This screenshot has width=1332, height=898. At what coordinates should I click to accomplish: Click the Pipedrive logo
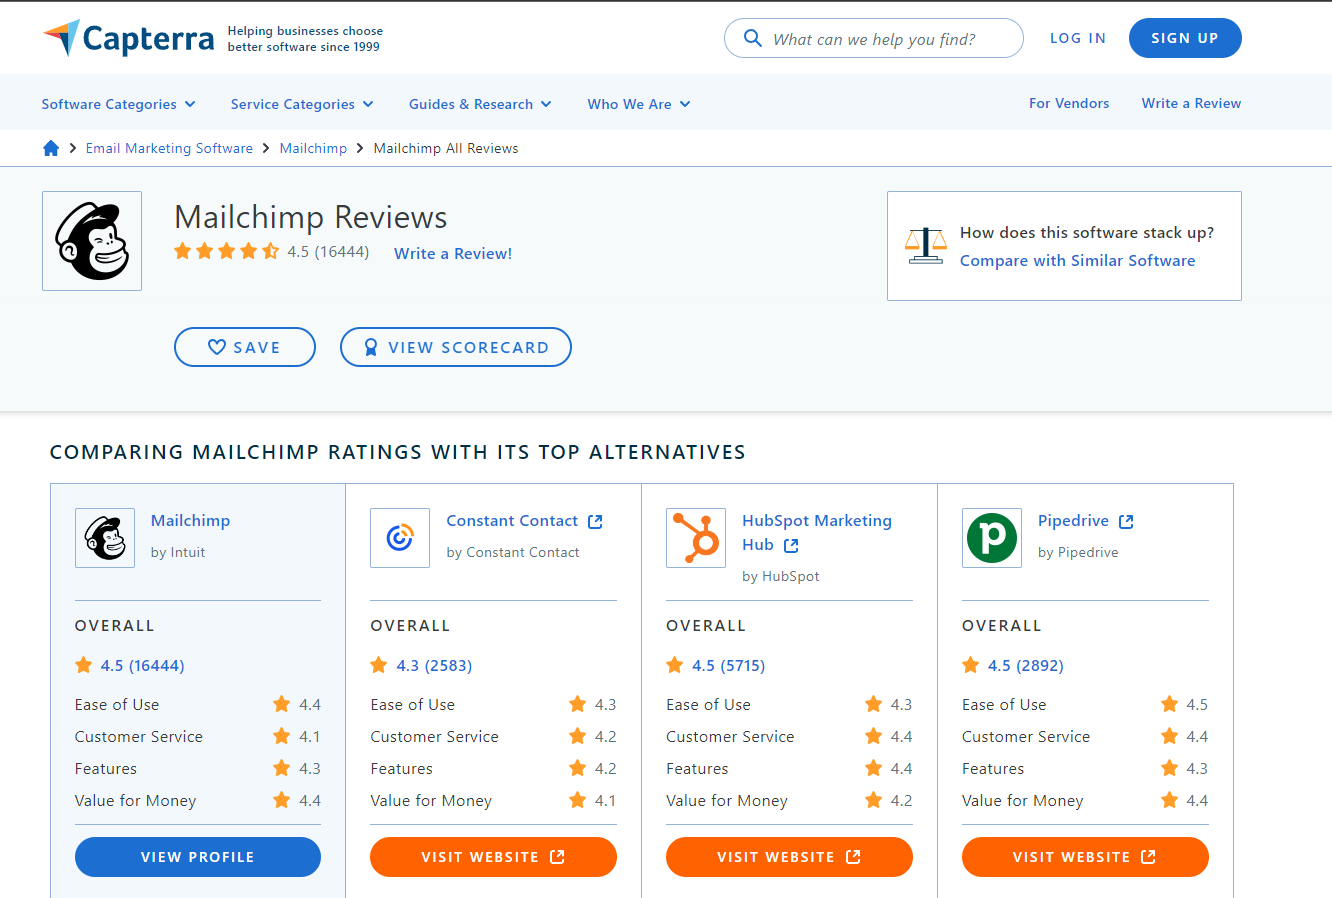click(992, 538)
